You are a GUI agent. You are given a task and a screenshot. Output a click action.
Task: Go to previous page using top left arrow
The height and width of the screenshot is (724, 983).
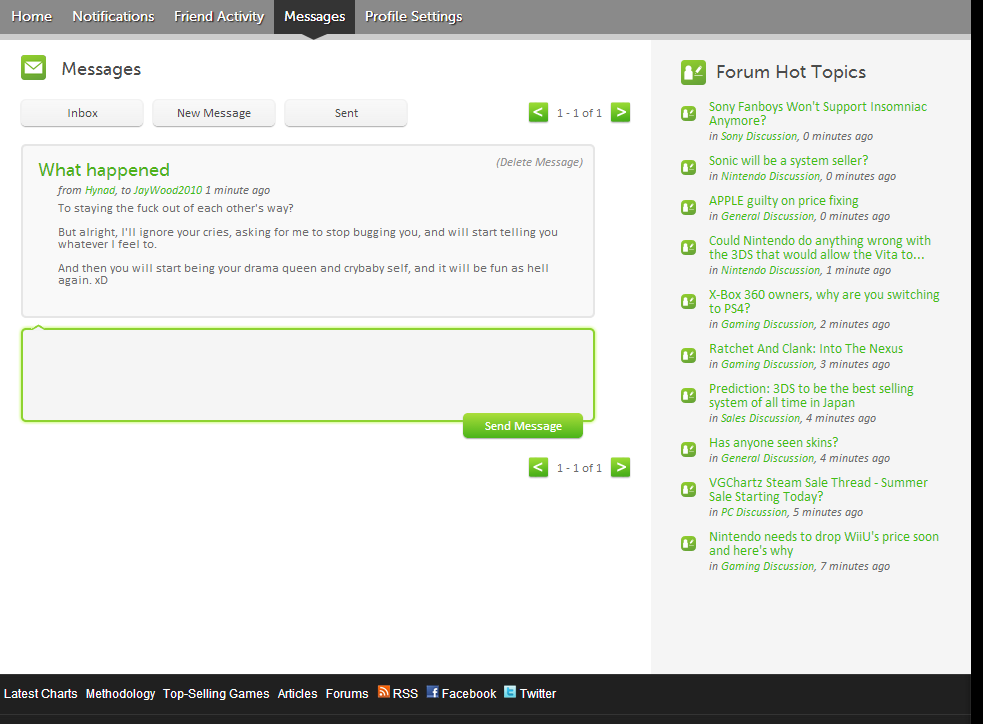click(539, 113)
